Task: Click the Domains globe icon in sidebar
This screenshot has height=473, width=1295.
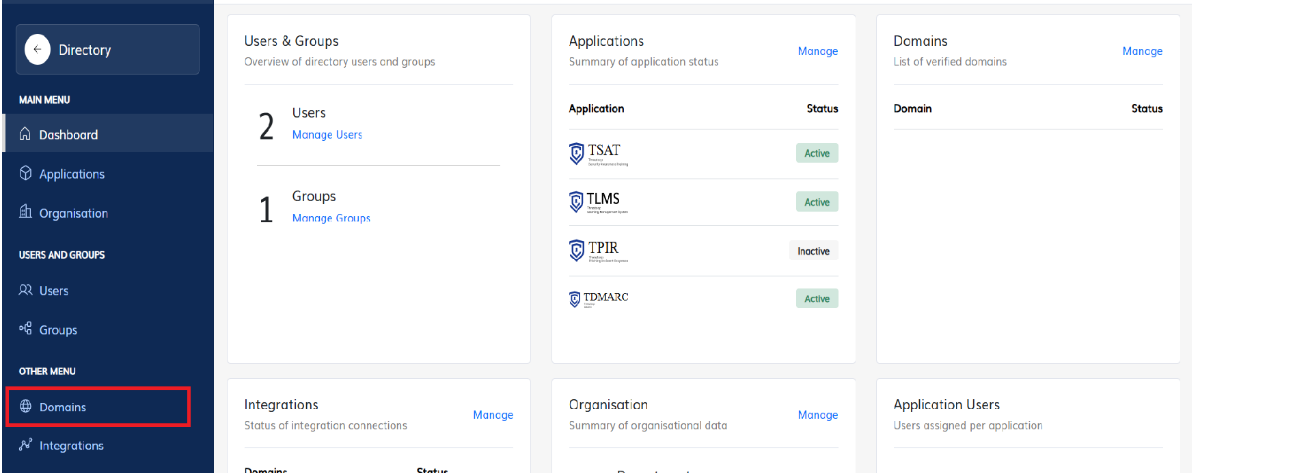Action: [x=26, y=407]
